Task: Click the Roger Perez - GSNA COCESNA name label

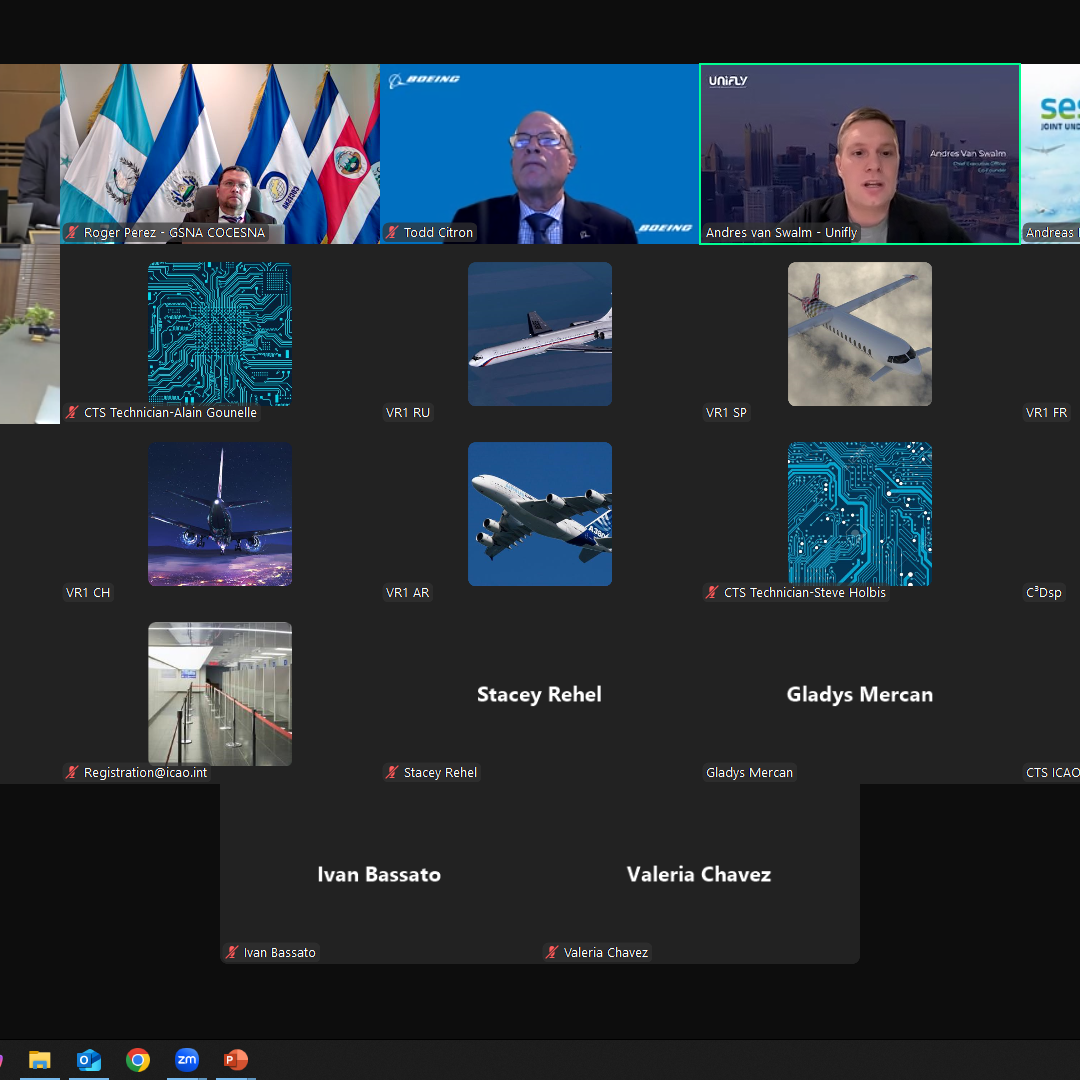Action: 176,233
